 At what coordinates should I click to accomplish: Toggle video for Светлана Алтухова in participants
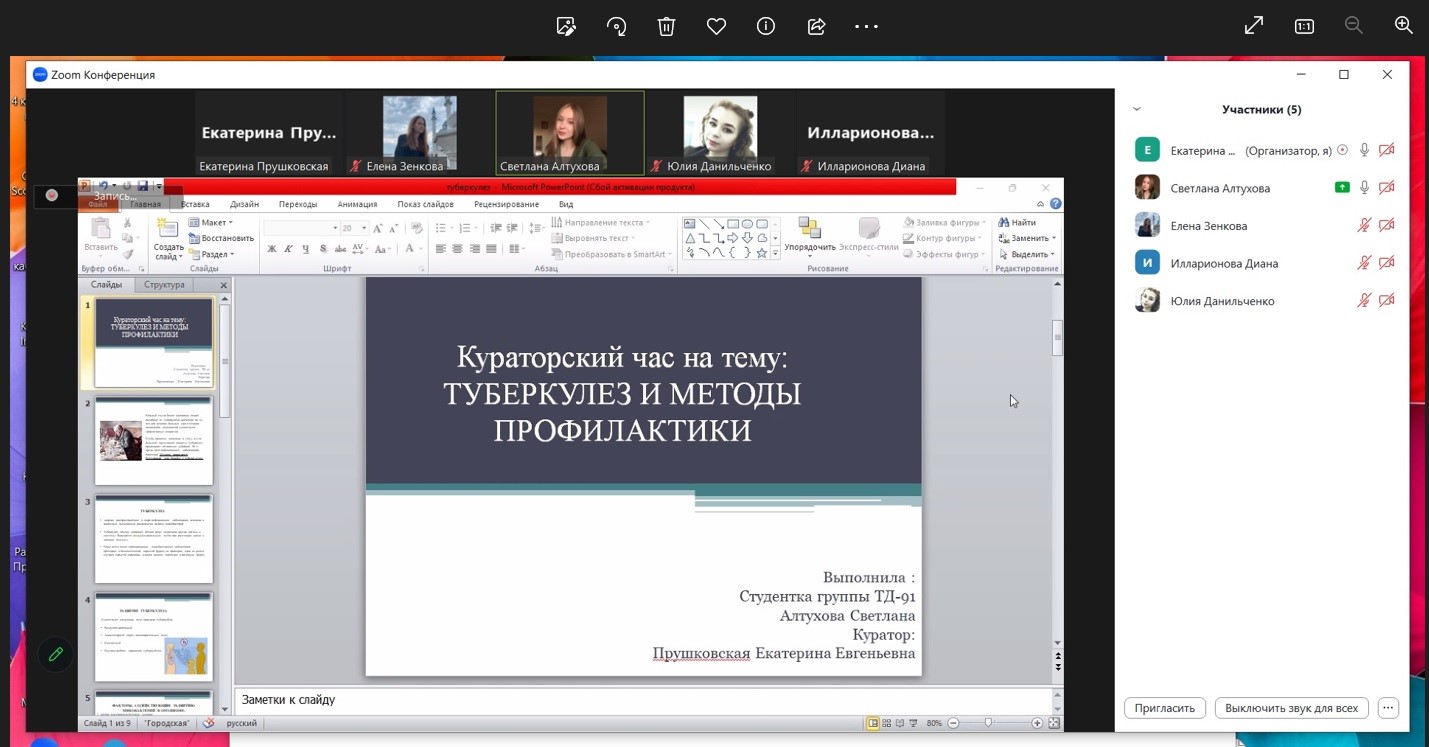(x=1386, y=188)
